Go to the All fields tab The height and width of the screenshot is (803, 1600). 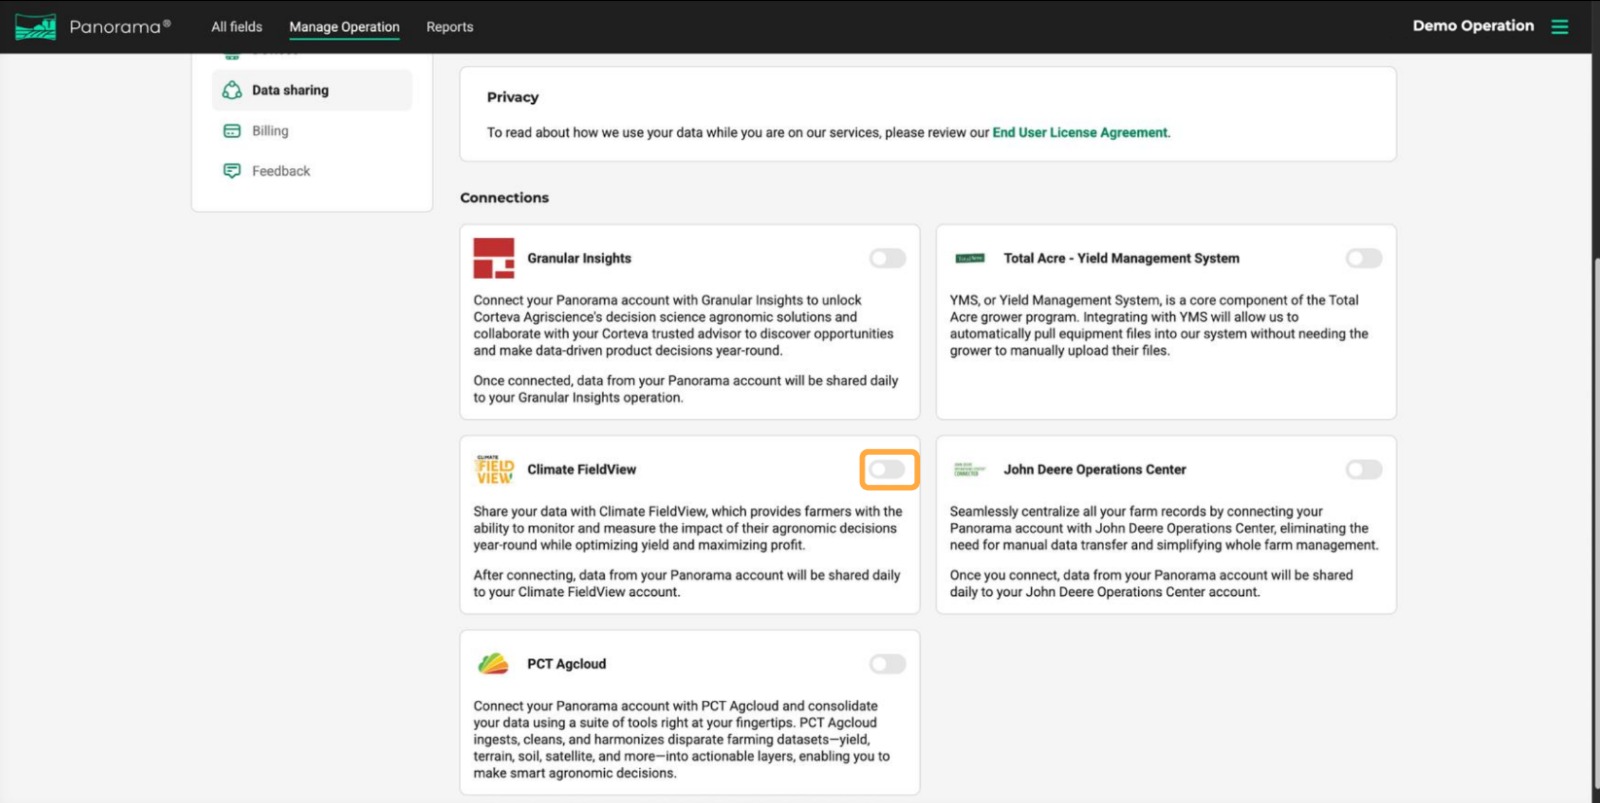236,27
